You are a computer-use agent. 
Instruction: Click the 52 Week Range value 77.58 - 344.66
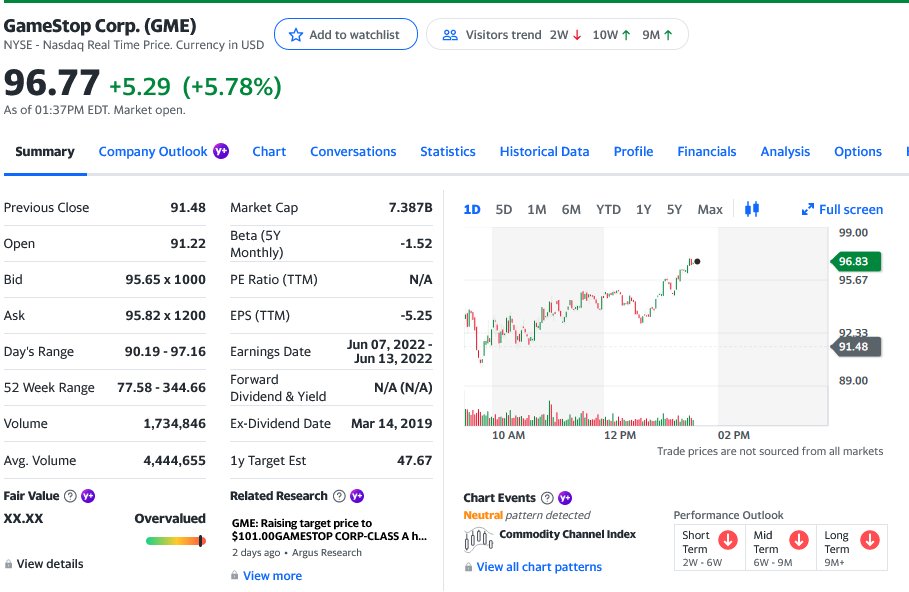(161, 387)
